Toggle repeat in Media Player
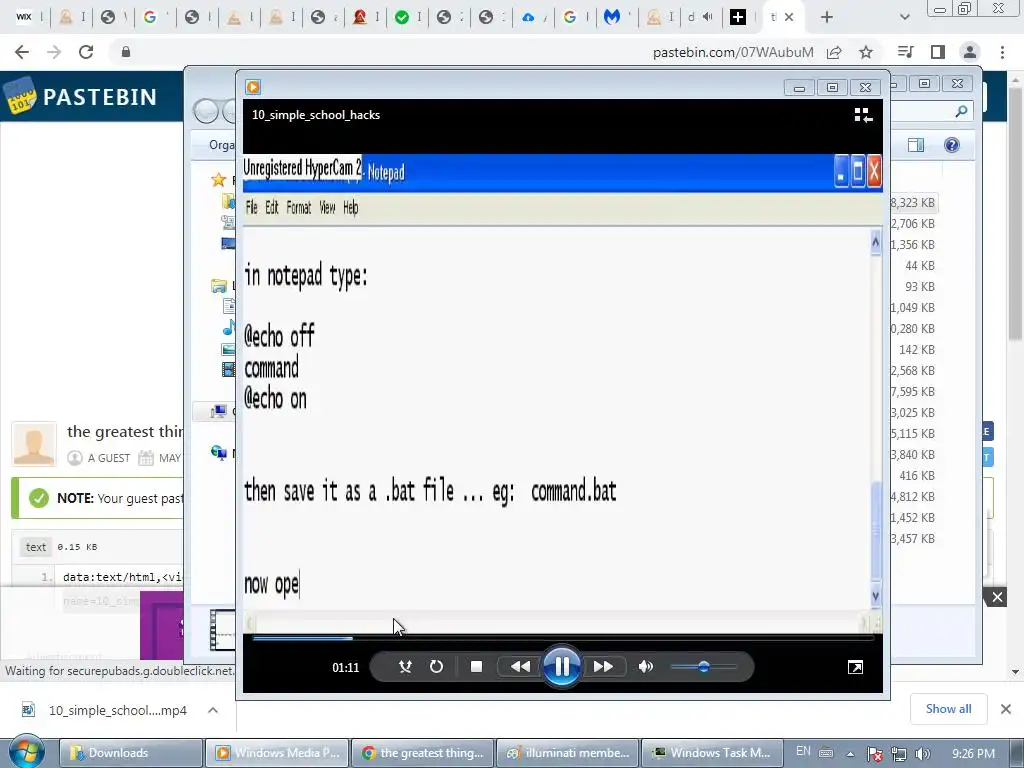Image resolution: width=1024 pixels, height=768 pixels. point(436,667)
